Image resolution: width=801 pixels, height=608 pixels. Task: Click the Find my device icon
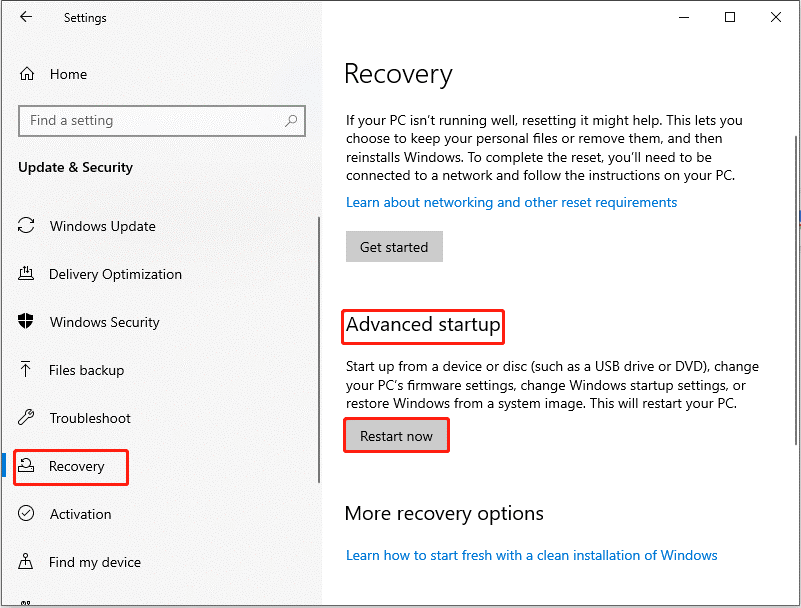click(x=28, y=562)
